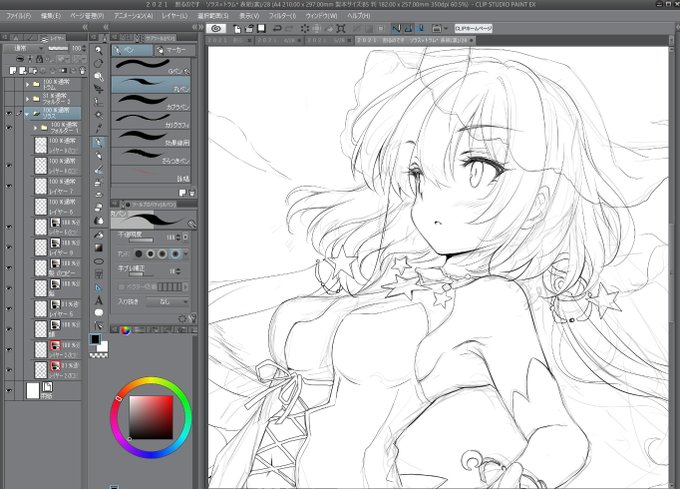680x489 pixels.
Task: Open the 通常 blend mode dropdown
Action: point(25,48)
